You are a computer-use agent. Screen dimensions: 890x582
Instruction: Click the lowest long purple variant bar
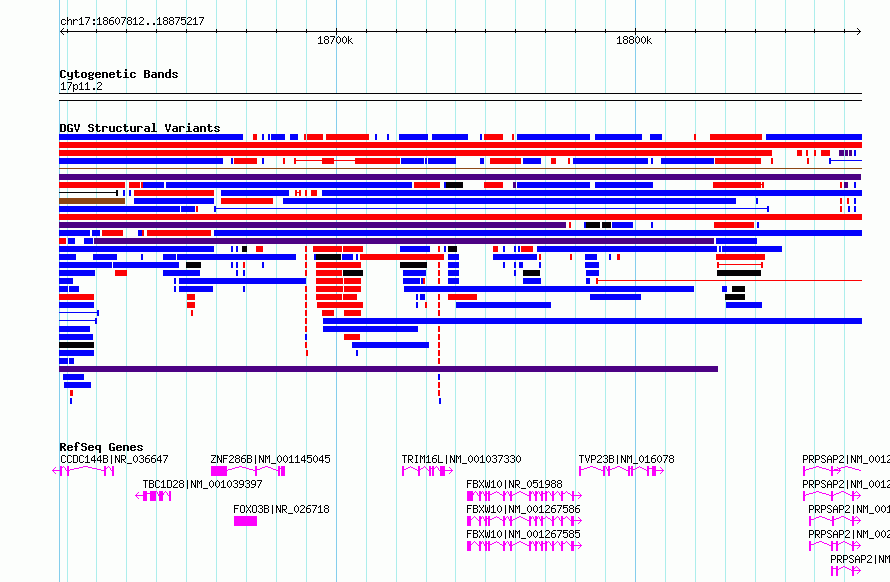point(388,369)
